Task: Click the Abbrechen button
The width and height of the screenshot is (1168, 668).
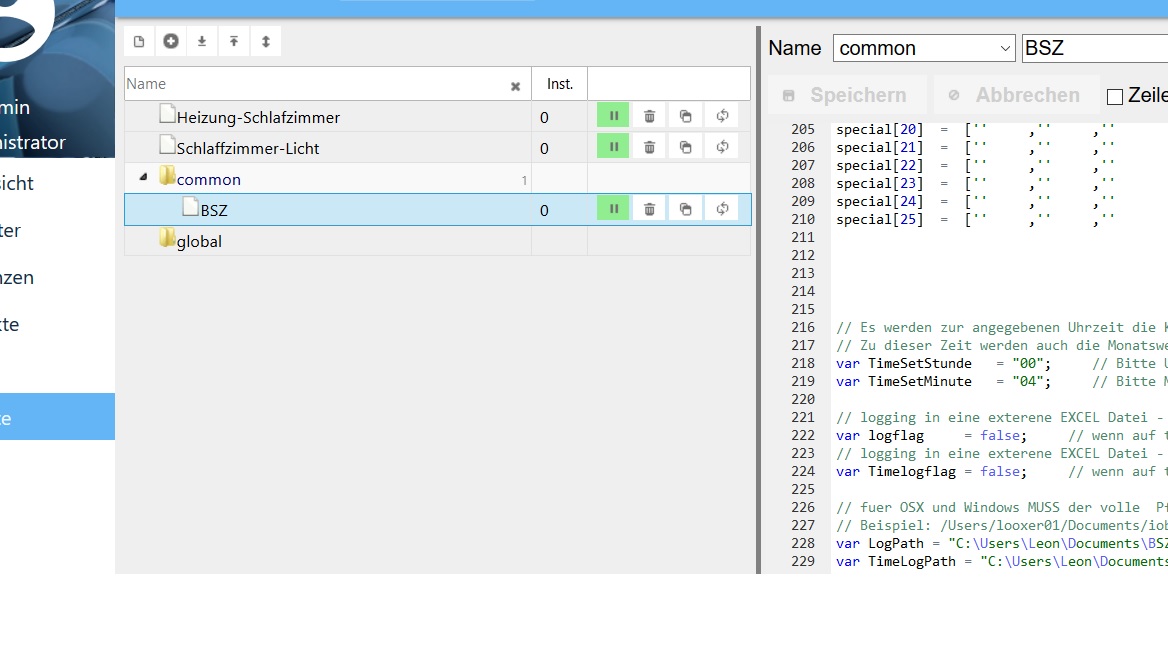Action: (x=1016, y=95)
